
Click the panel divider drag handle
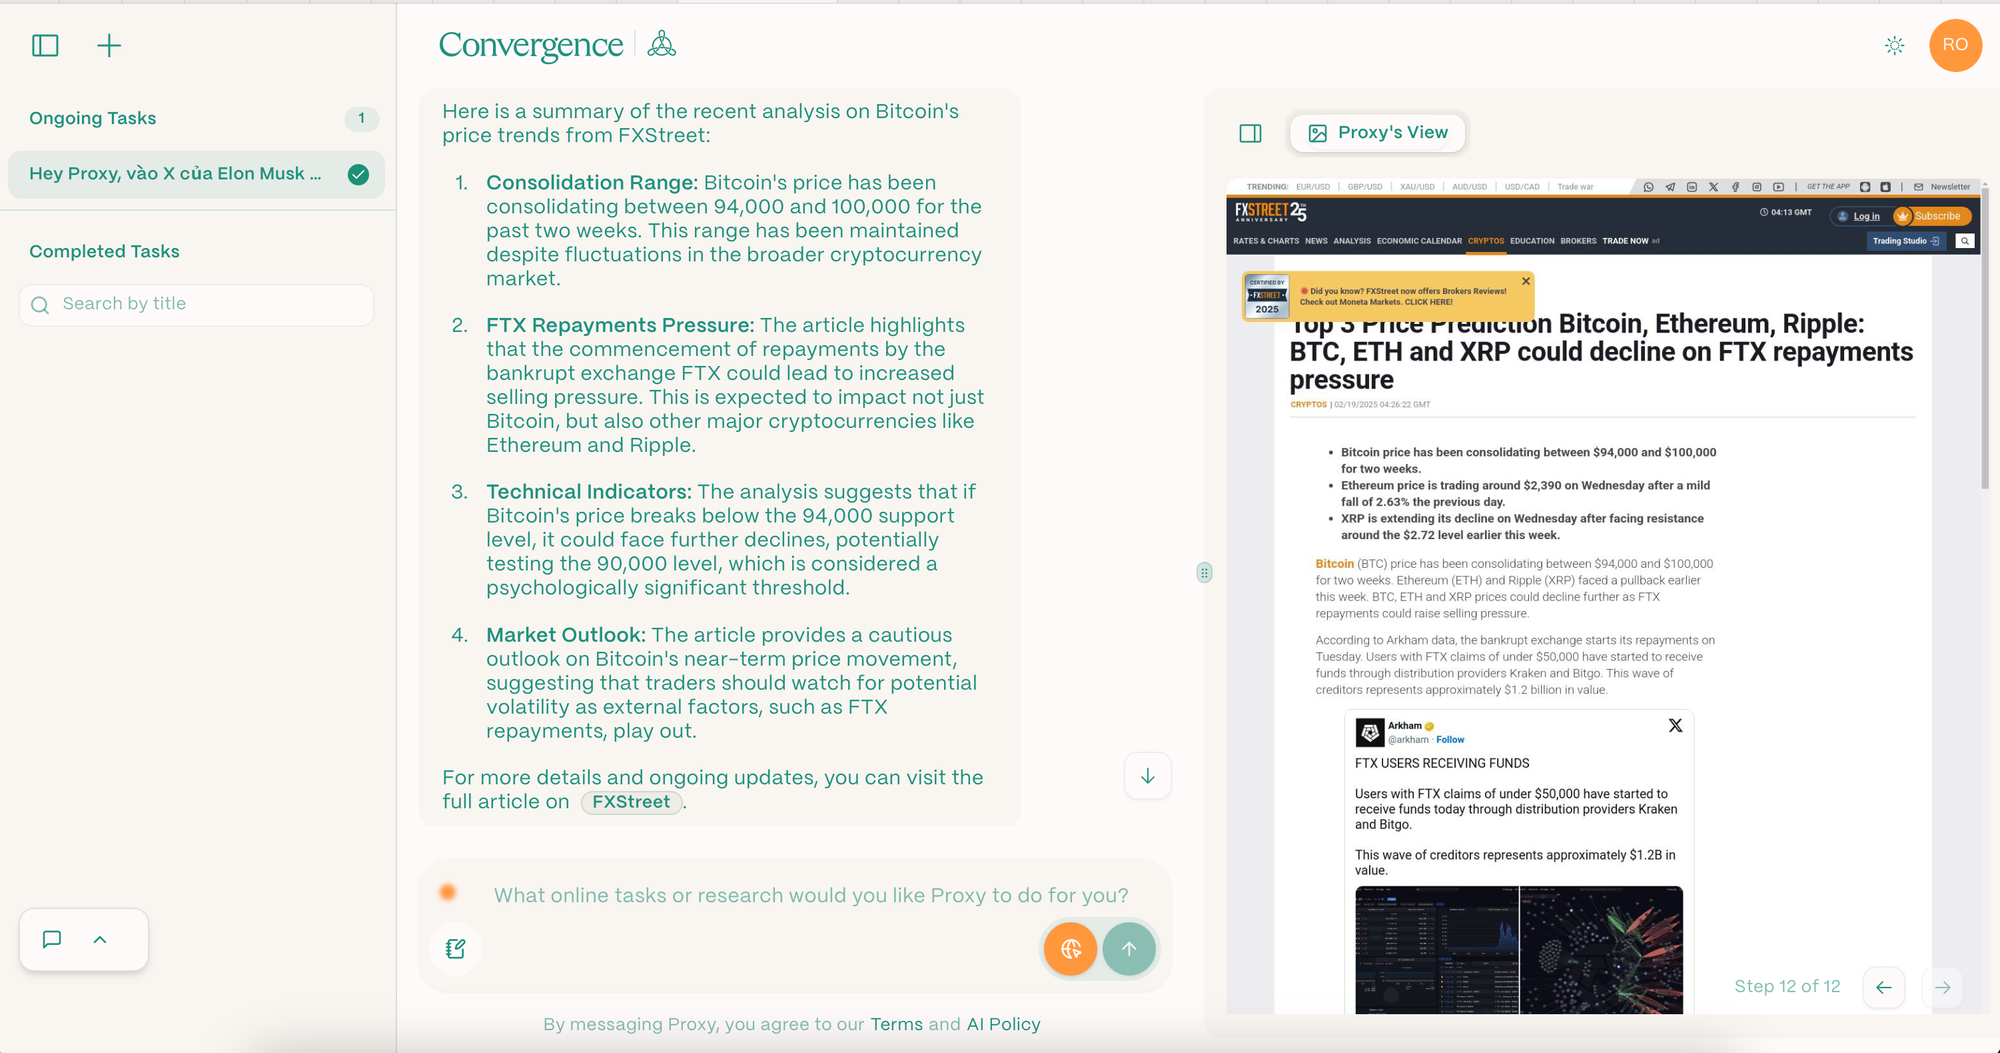(x=1204, y=573)
